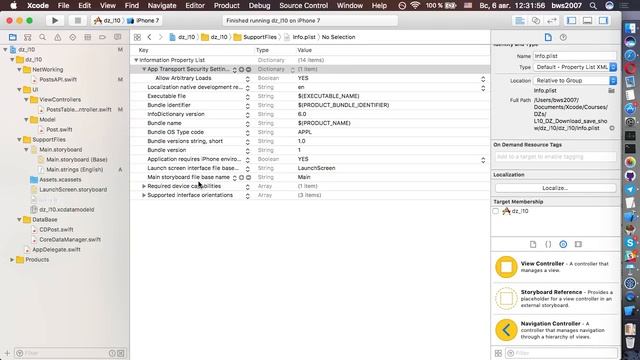
Task: Open the Report navigator
Action: (118, 37)
